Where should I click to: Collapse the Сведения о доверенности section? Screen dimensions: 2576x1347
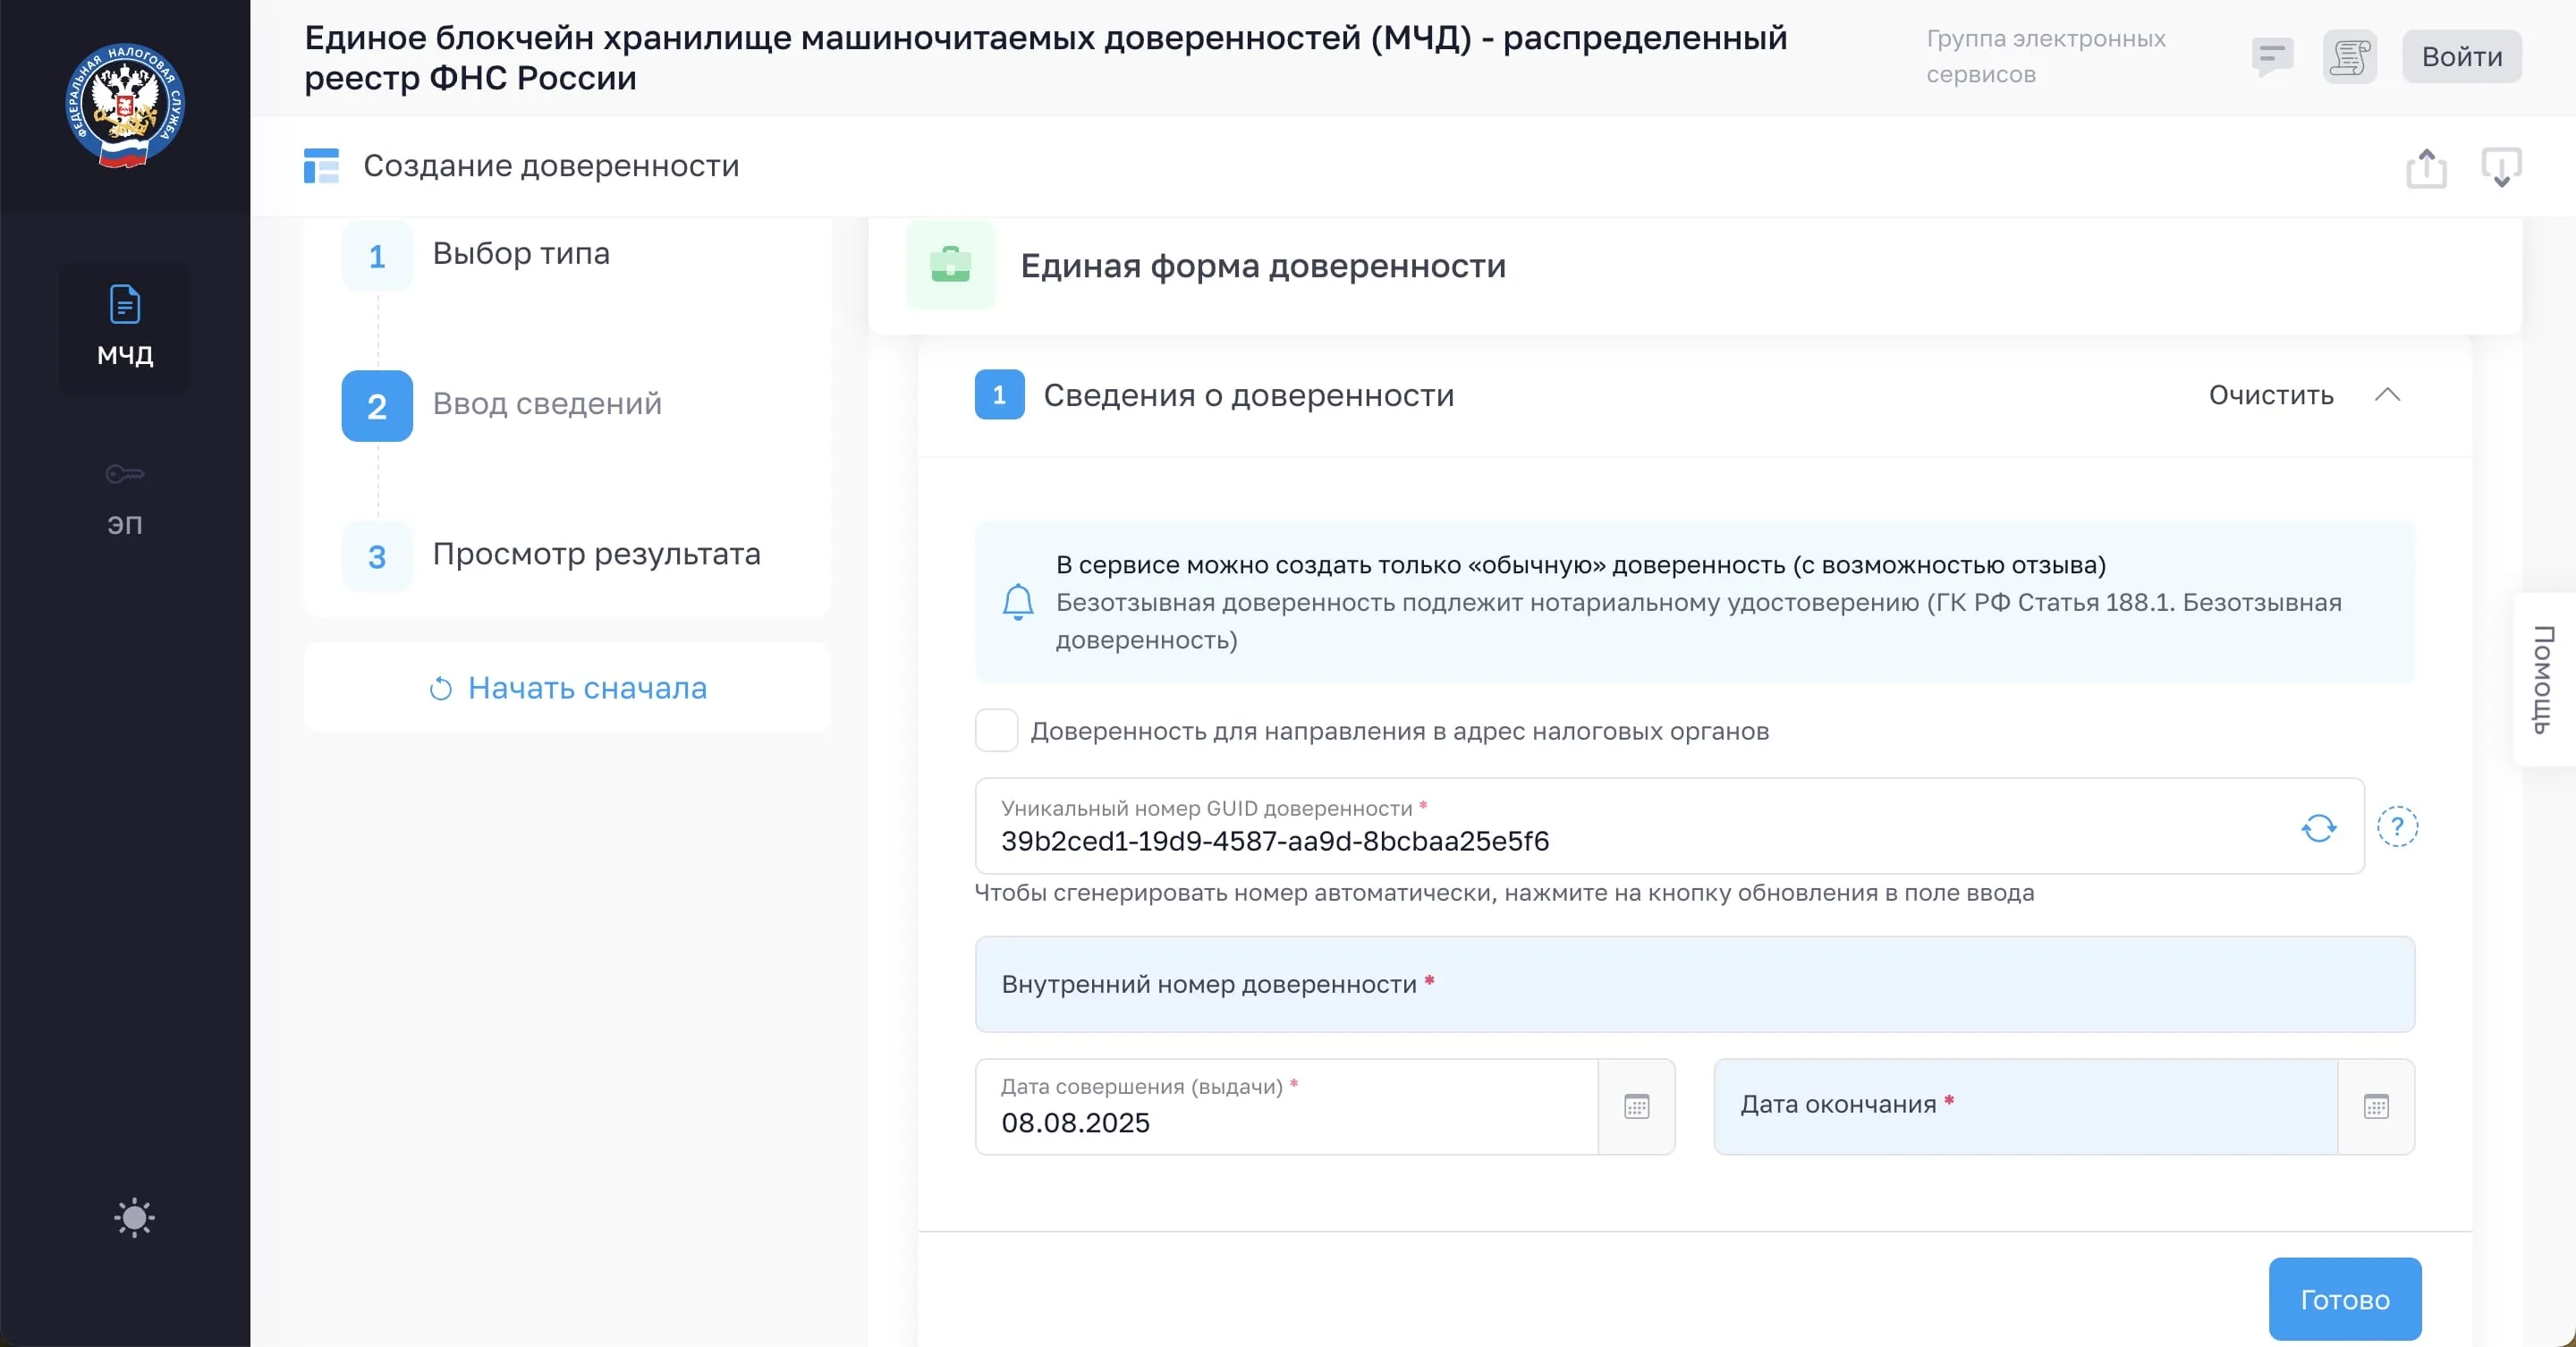coord(2387,394)
